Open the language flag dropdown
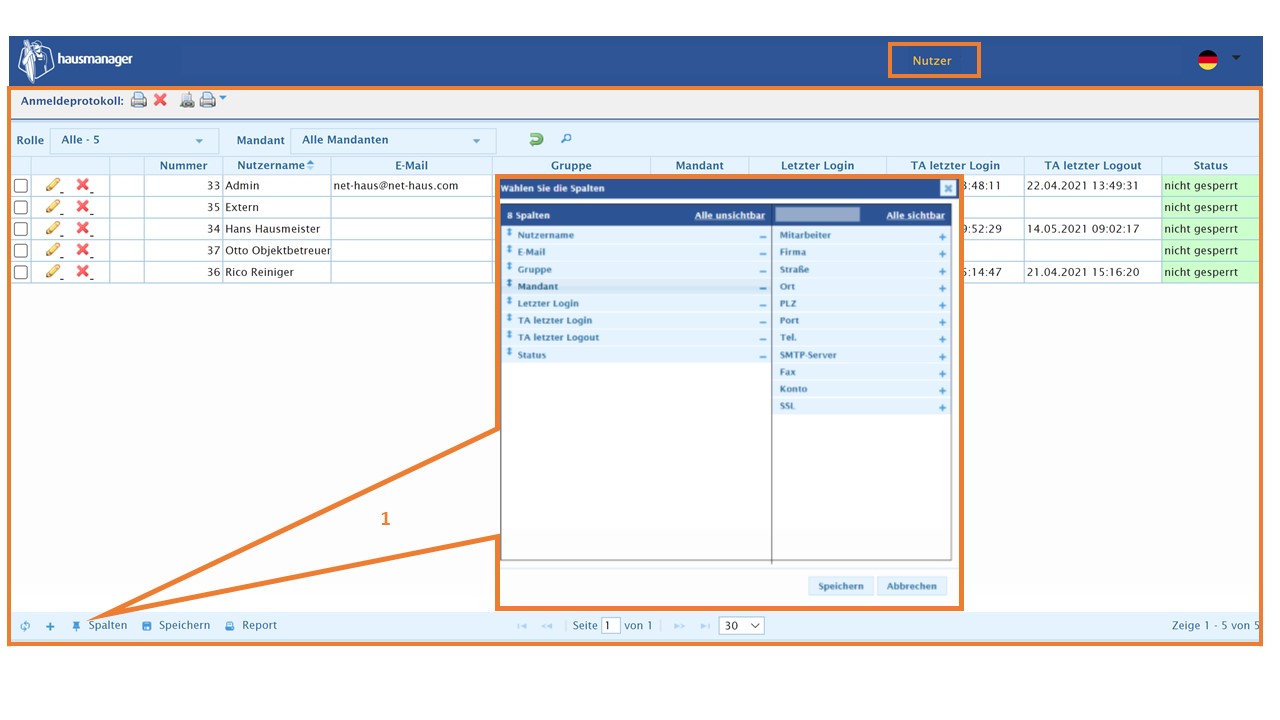The width and height of the screenshot is (1280, 720). (1236, 58)
